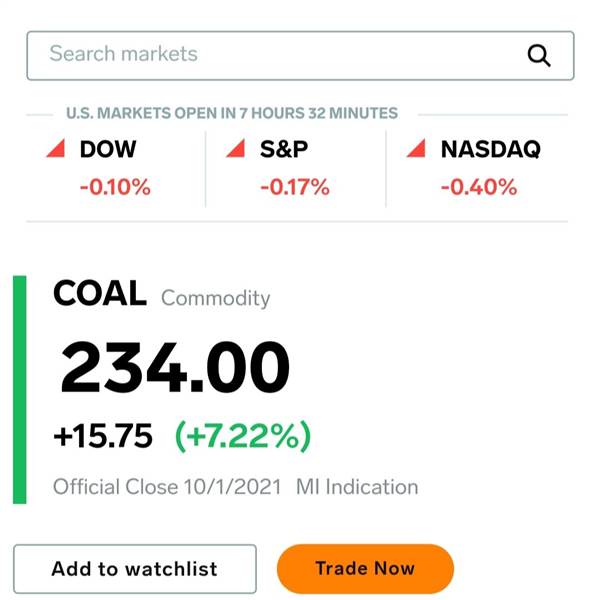Click the magnifying glass search icon
This screenshot has height=600, width=600.
539,56
